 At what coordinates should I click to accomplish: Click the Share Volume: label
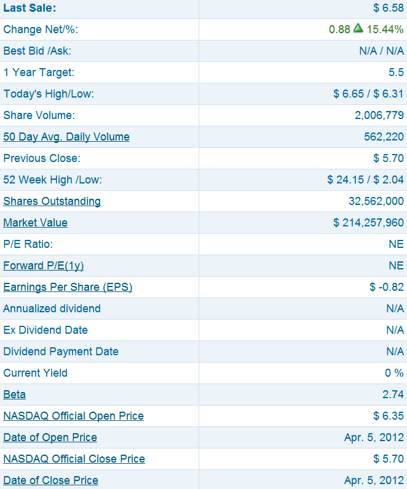(39, 115)
